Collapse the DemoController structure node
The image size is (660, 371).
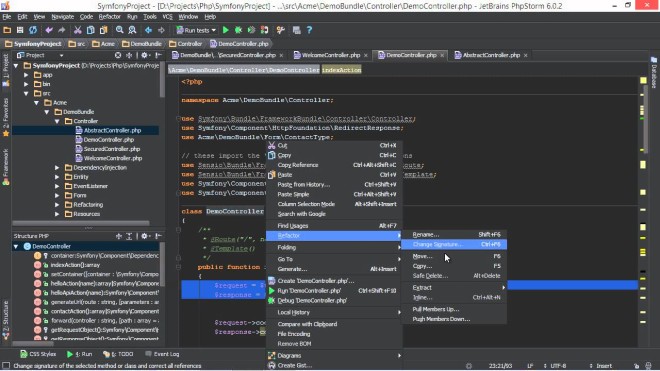tap(16, 246)
